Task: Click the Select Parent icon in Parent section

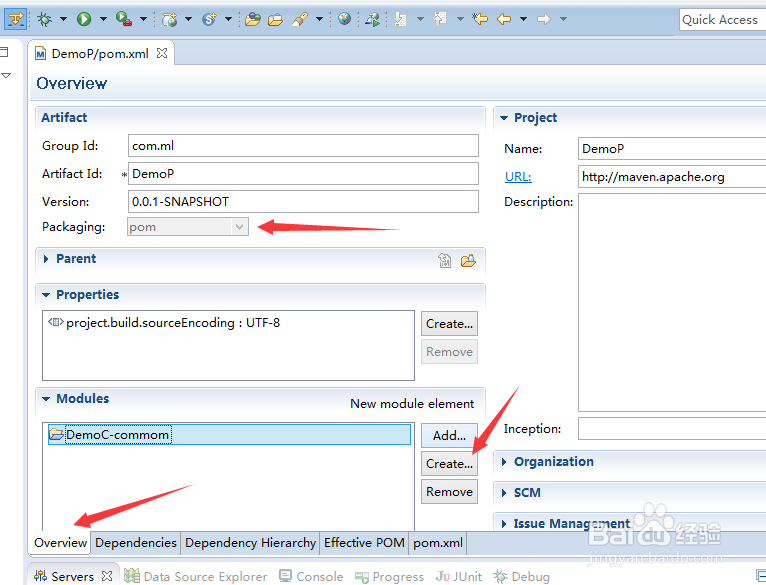Action: pyautogui.click(x=445, y=260)
